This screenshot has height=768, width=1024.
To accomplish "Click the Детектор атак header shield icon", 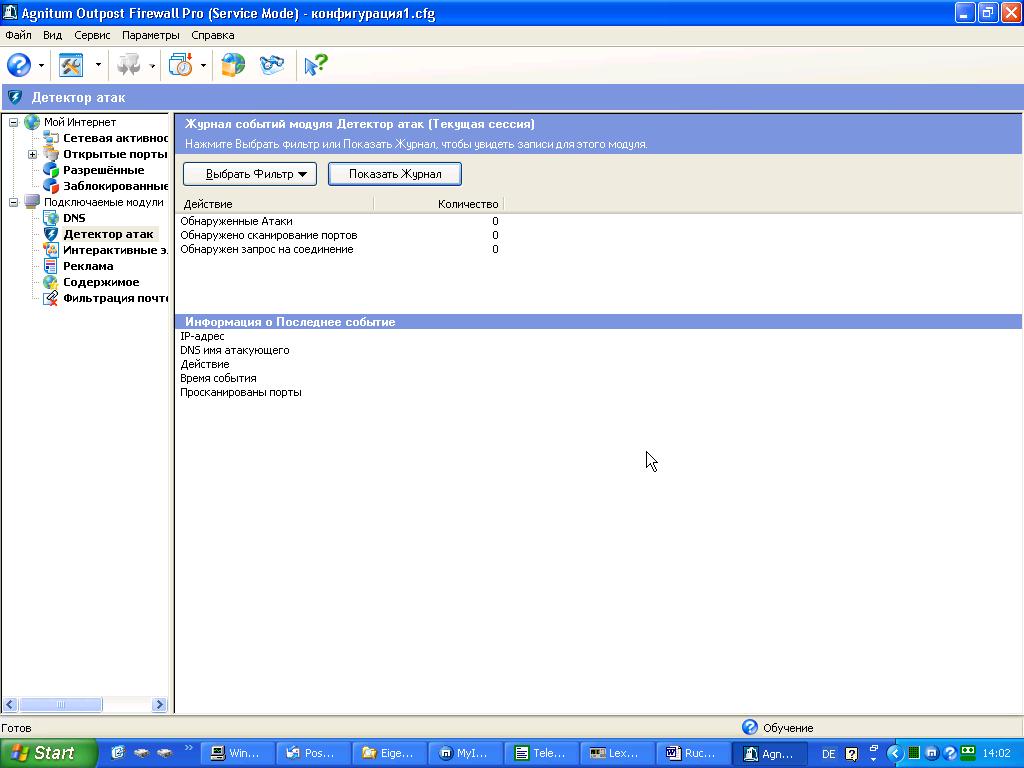I will point(15,98).
